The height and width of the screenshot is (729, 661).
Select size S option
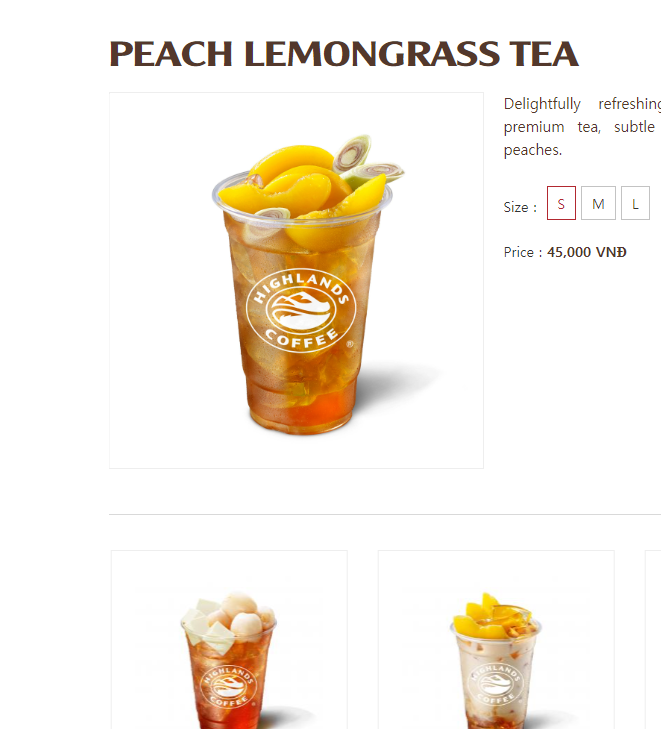tap(561, 203)
